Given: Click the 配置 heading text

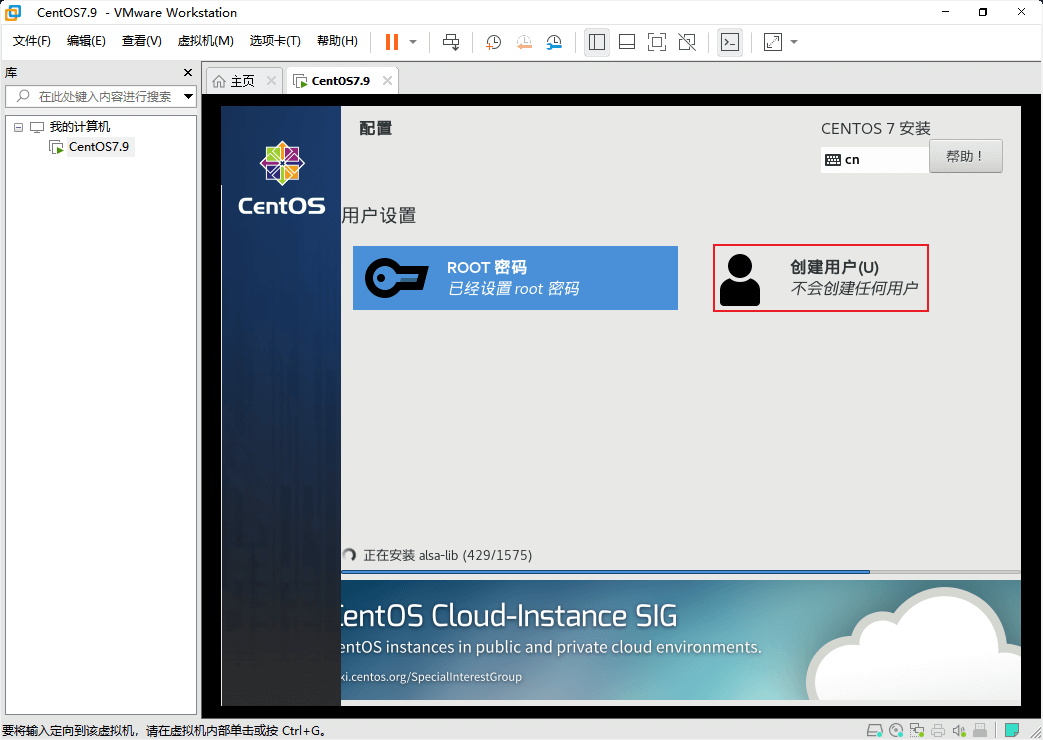Looking at the screenshot, I should (x=376, y=128).
